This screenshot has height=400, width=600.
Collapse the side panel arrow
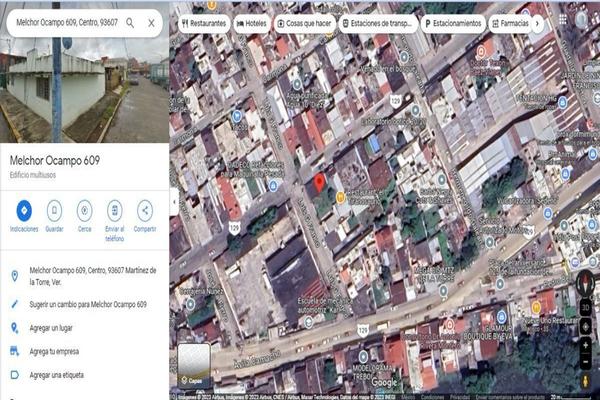tap(174, 201)
